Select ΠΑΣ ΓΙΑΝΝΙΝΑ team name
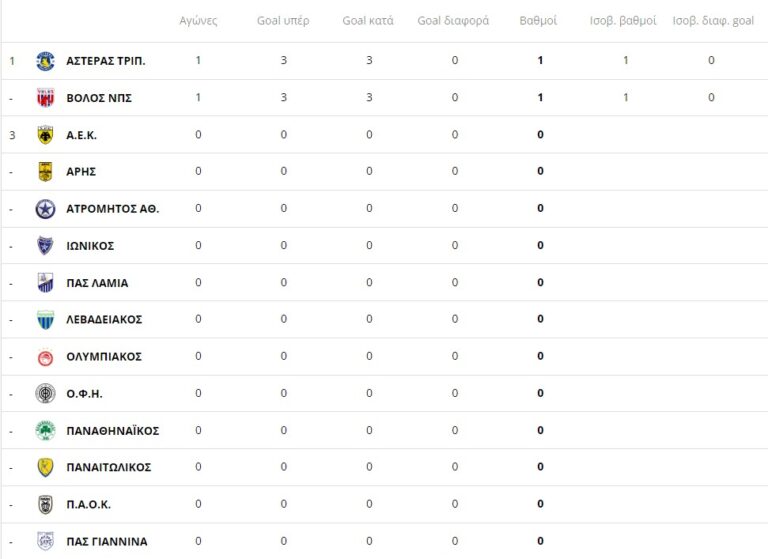The image size is (768, 559). tap(106, 541)
